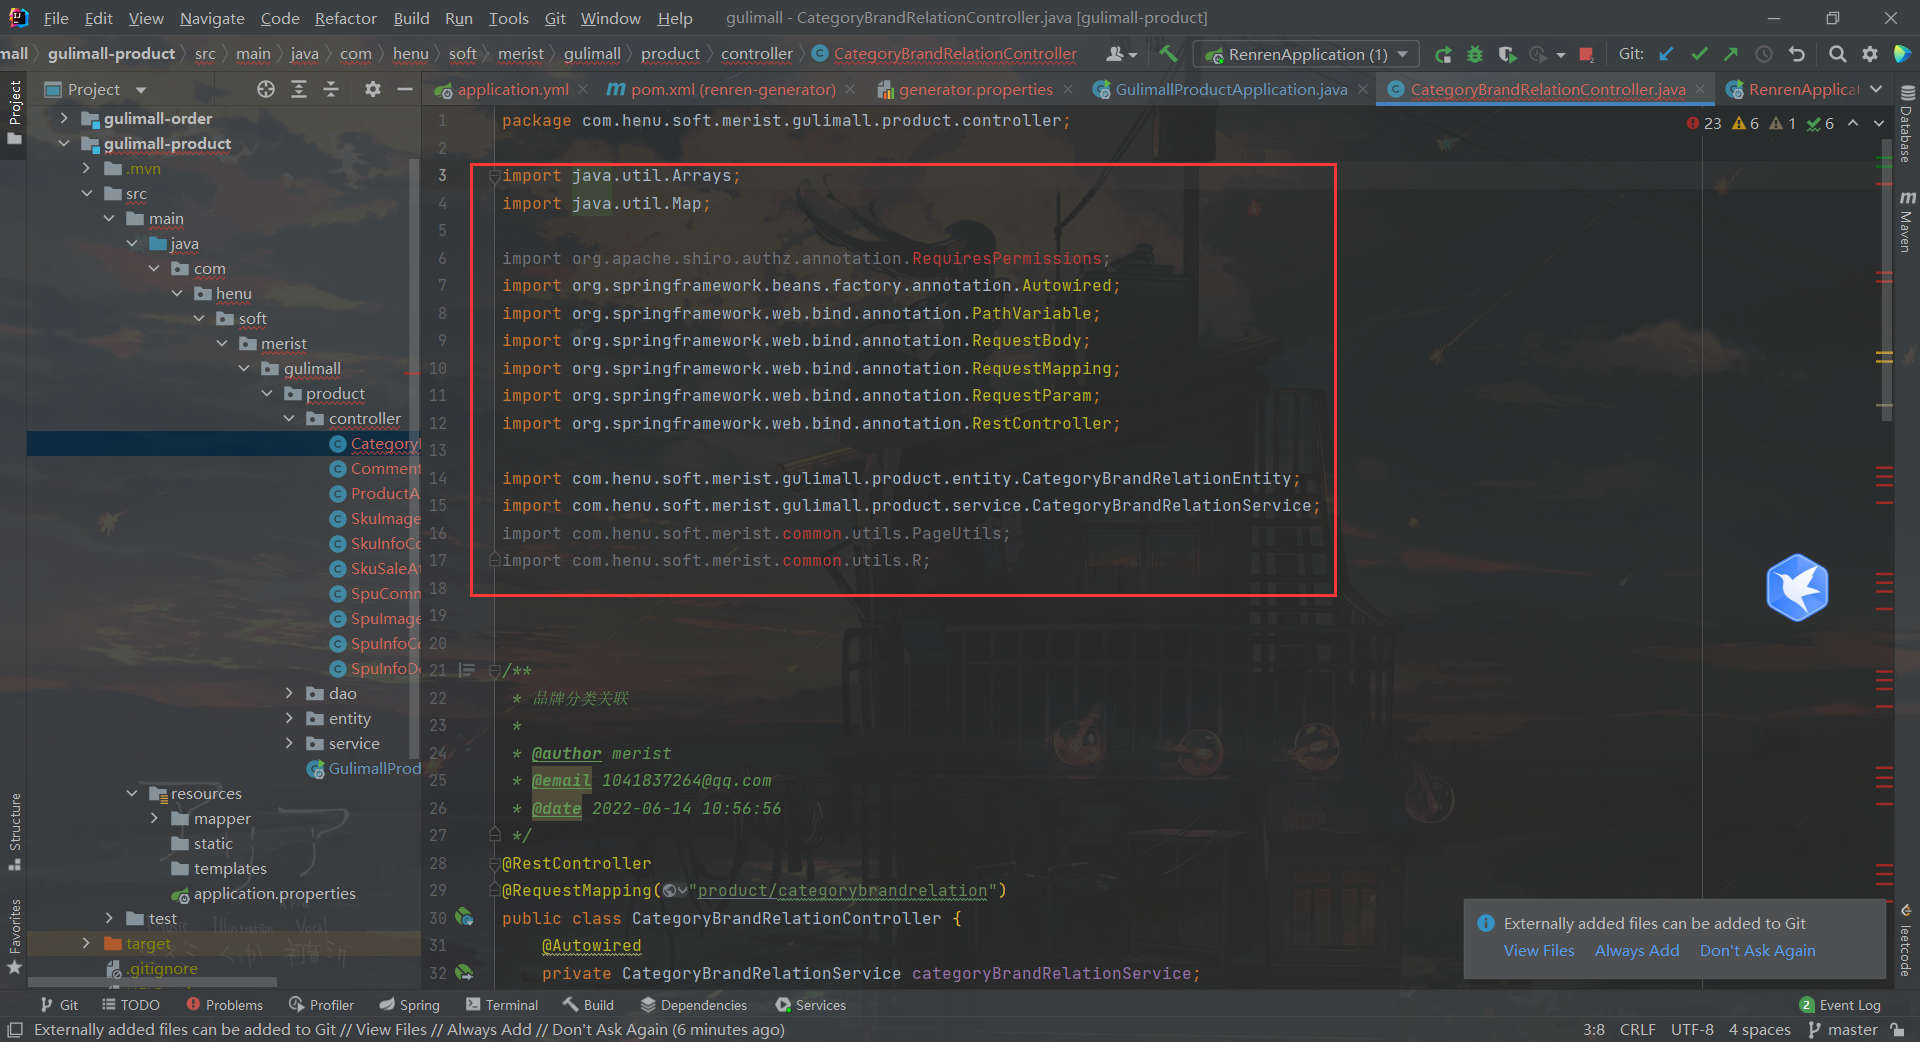Open the Tools menu

pyautogui.click(x=508, y=18)
